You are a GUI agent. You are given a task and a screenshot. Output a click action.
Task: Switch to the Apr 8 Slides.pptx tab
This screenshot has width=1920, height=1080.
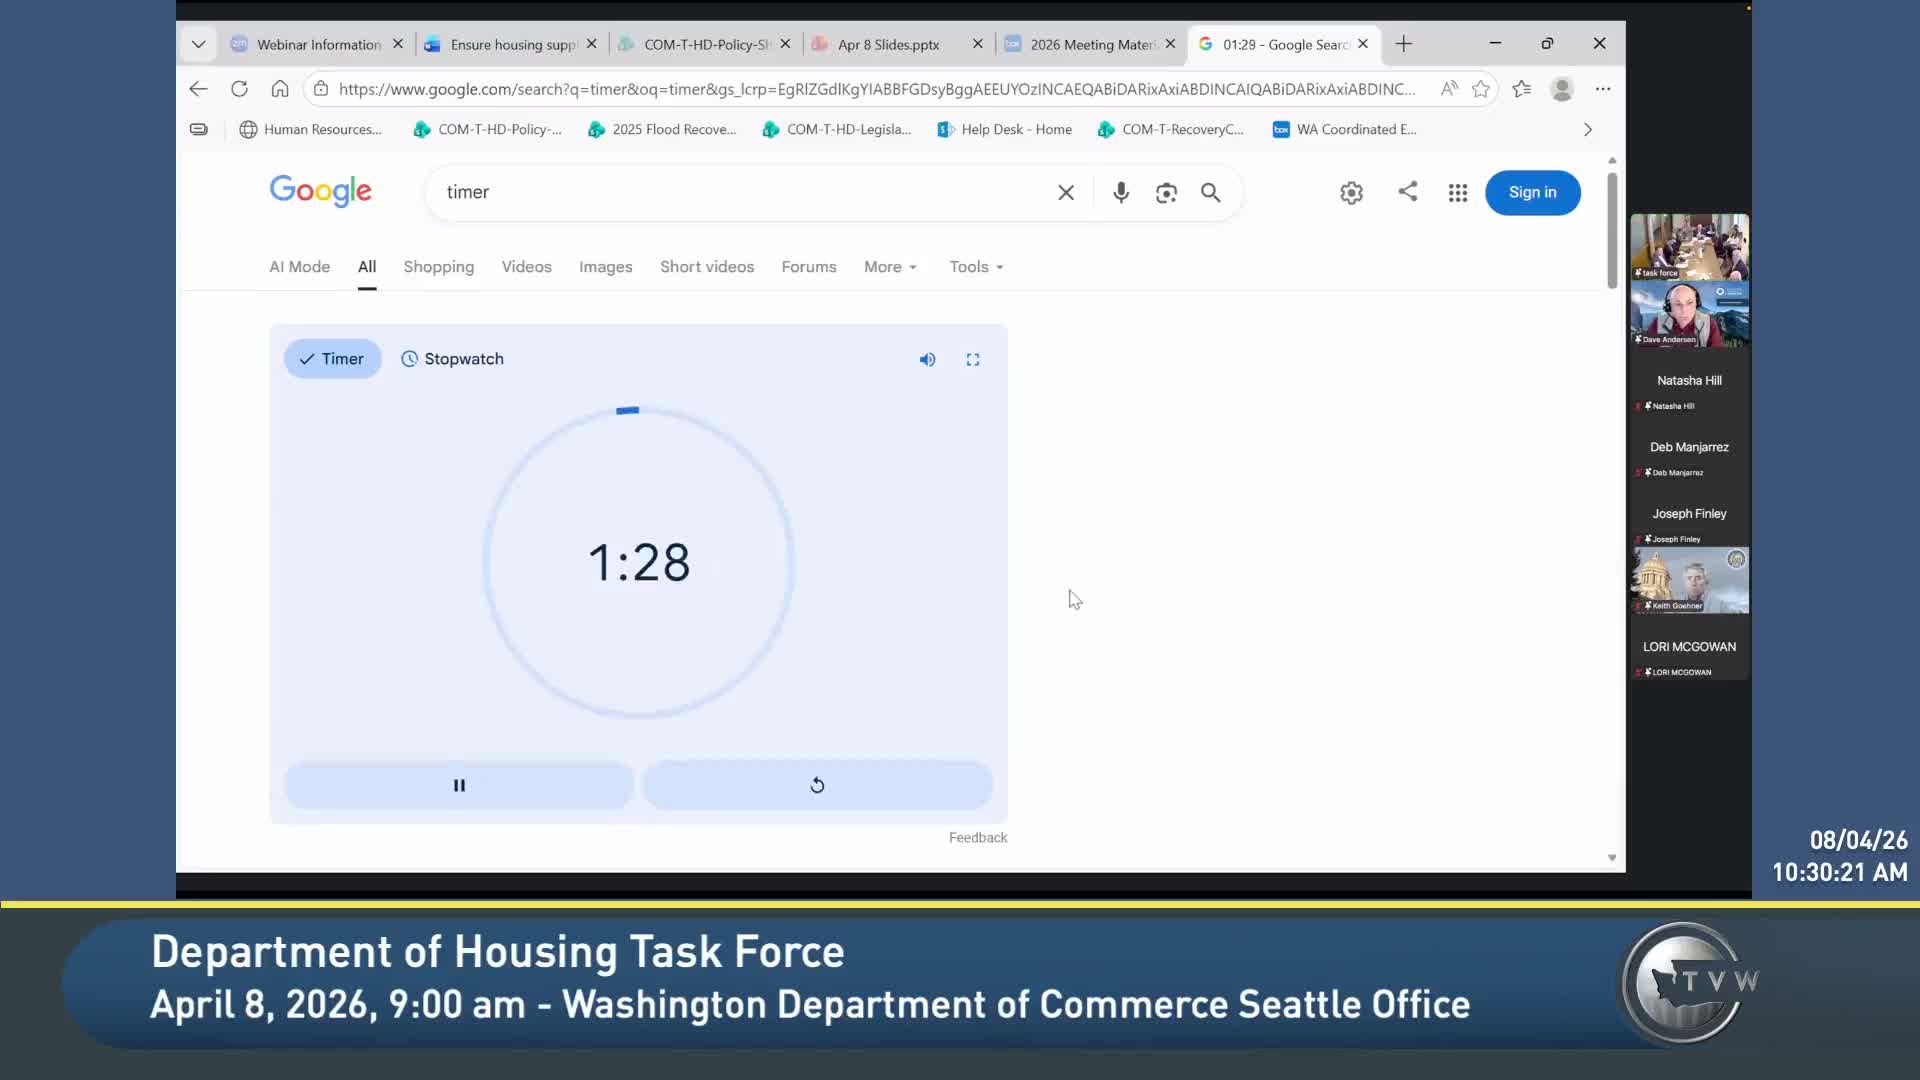tap(888, 44)
